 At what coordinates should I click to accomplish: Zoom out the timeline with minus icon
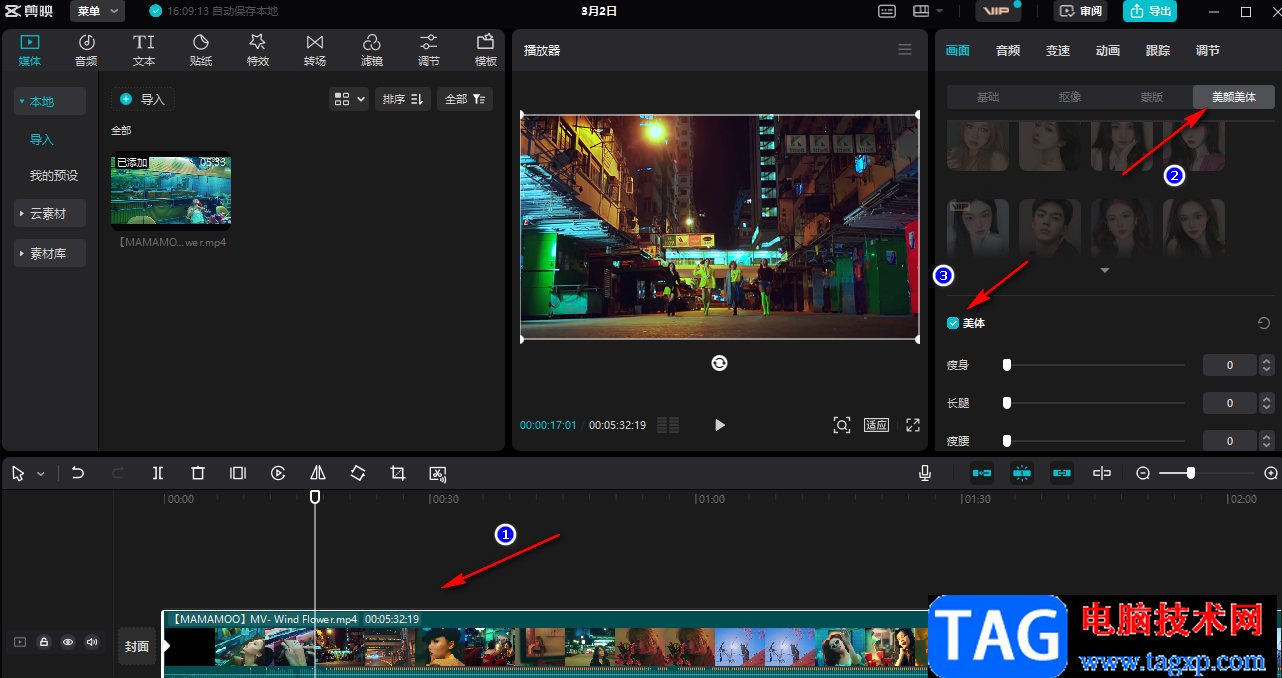1143,473
